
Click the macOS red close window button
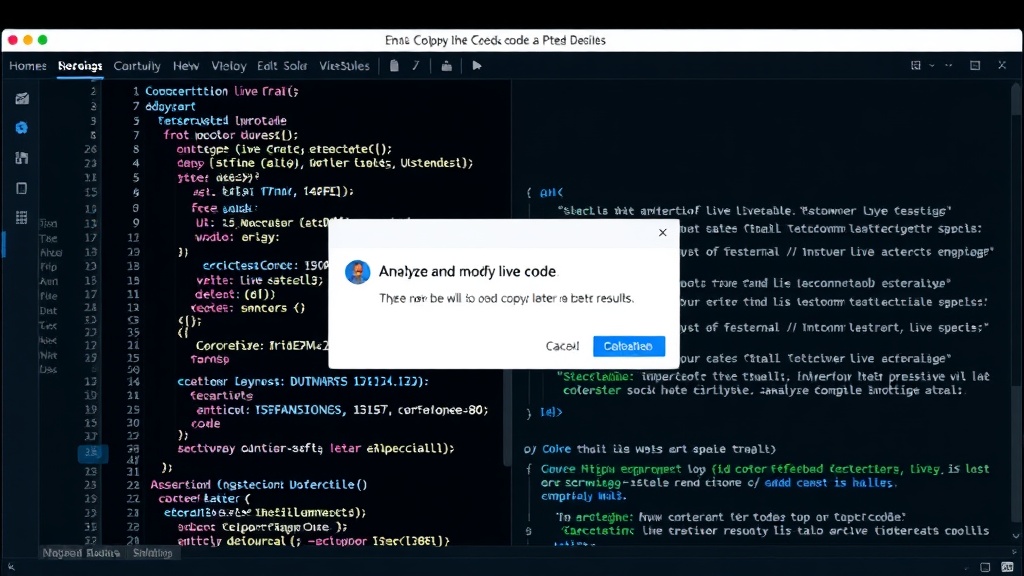click(x=12, y=40)
